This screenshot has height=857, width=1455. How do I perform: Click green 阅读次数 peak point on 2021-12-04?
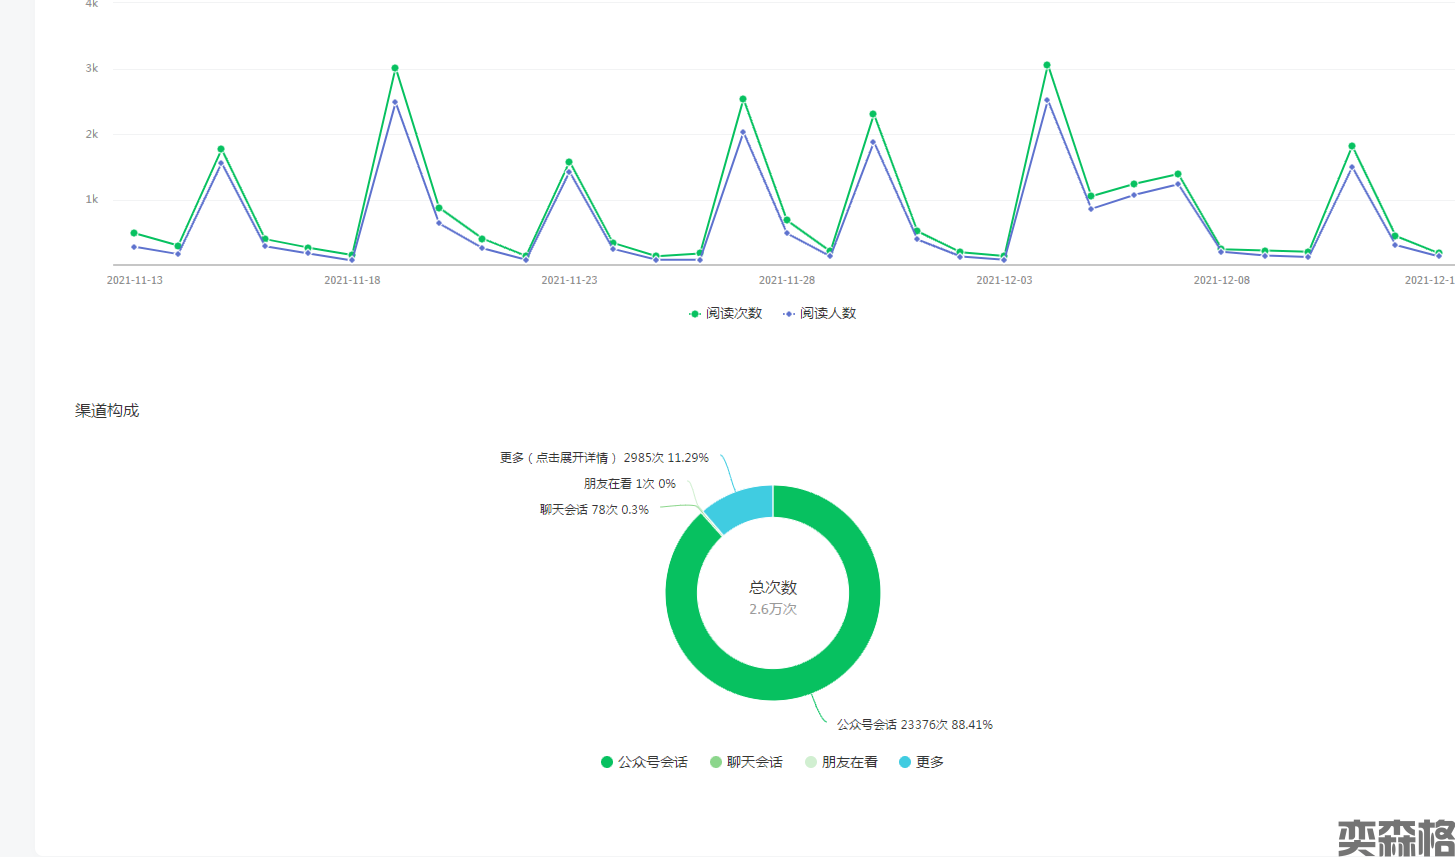[x=1047, y=65]
